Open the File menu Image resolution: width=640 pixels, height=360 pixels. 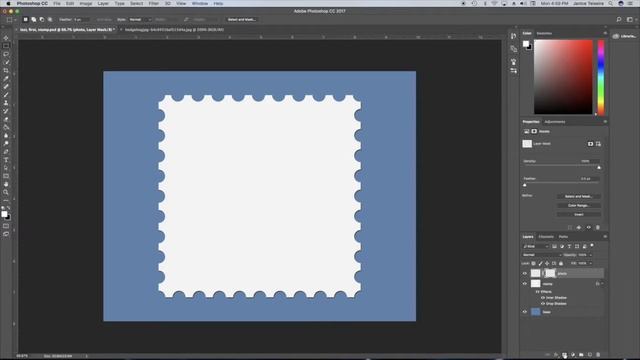point(57,3)
